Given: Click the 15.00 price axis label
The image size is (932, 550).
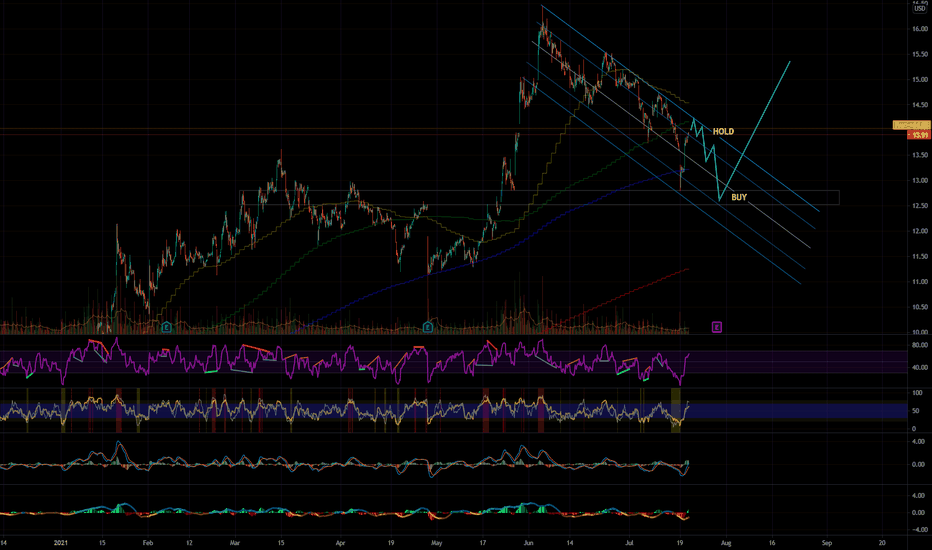Looking at the screenshot, I should coord(920,79).
